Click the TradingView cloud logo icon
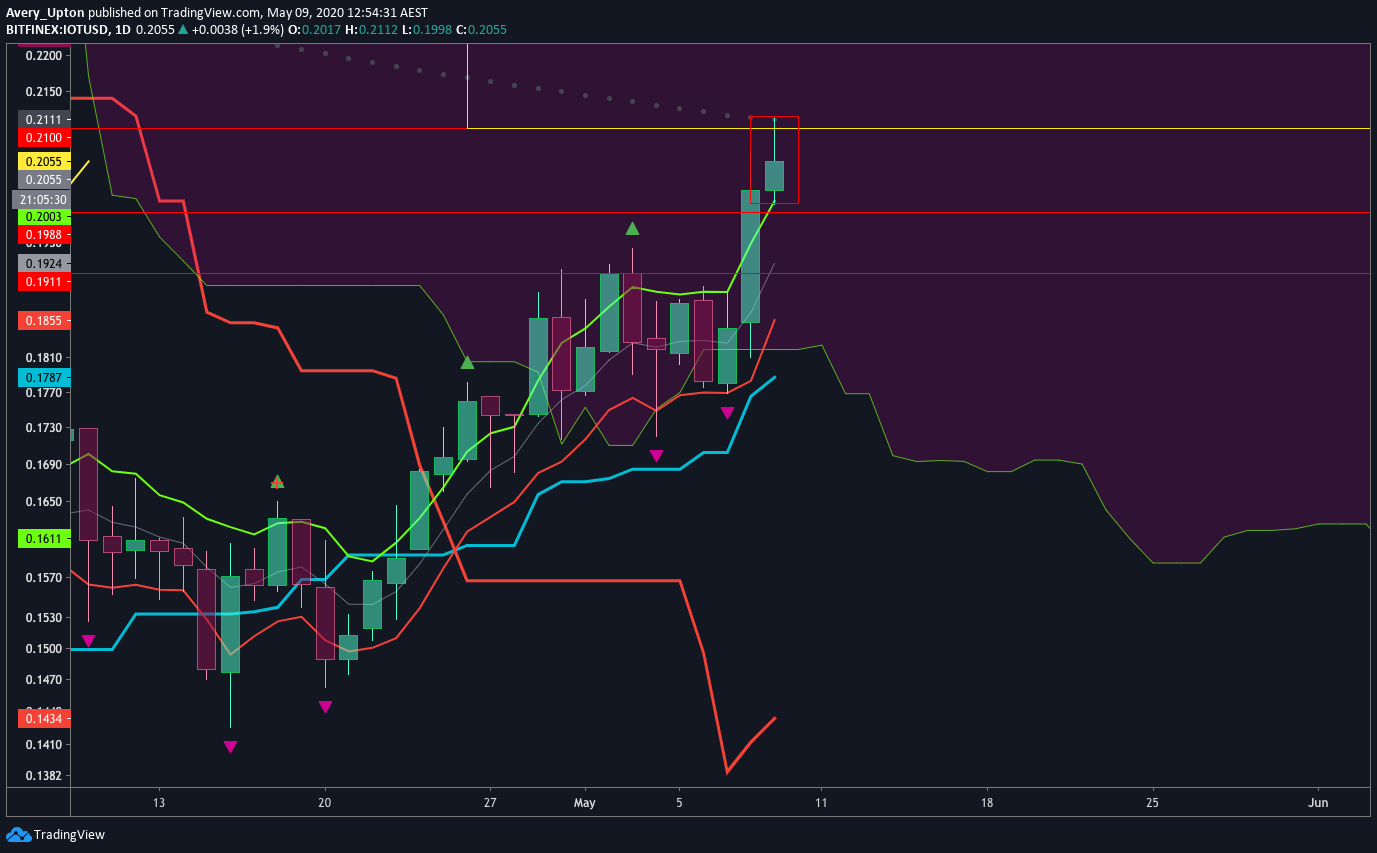Image resolution: width=1377 pixels, height=853 pixels. pos(18,834)
